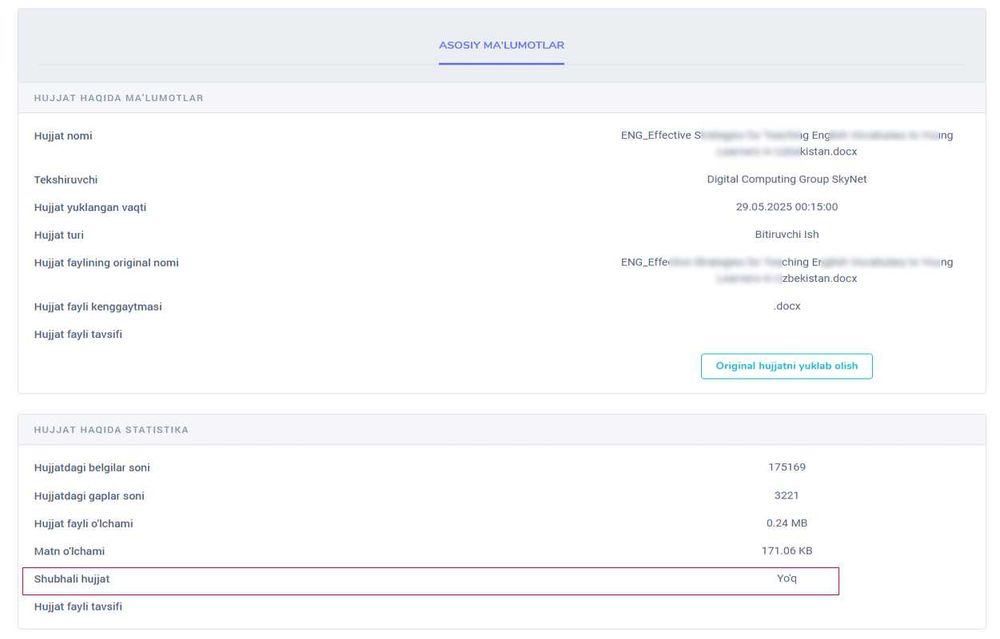Switch to the ASOSIY MA'LUMOTLAR tab
The width and height of the screenshot is (1000, 639).
[x=501, y=46]
